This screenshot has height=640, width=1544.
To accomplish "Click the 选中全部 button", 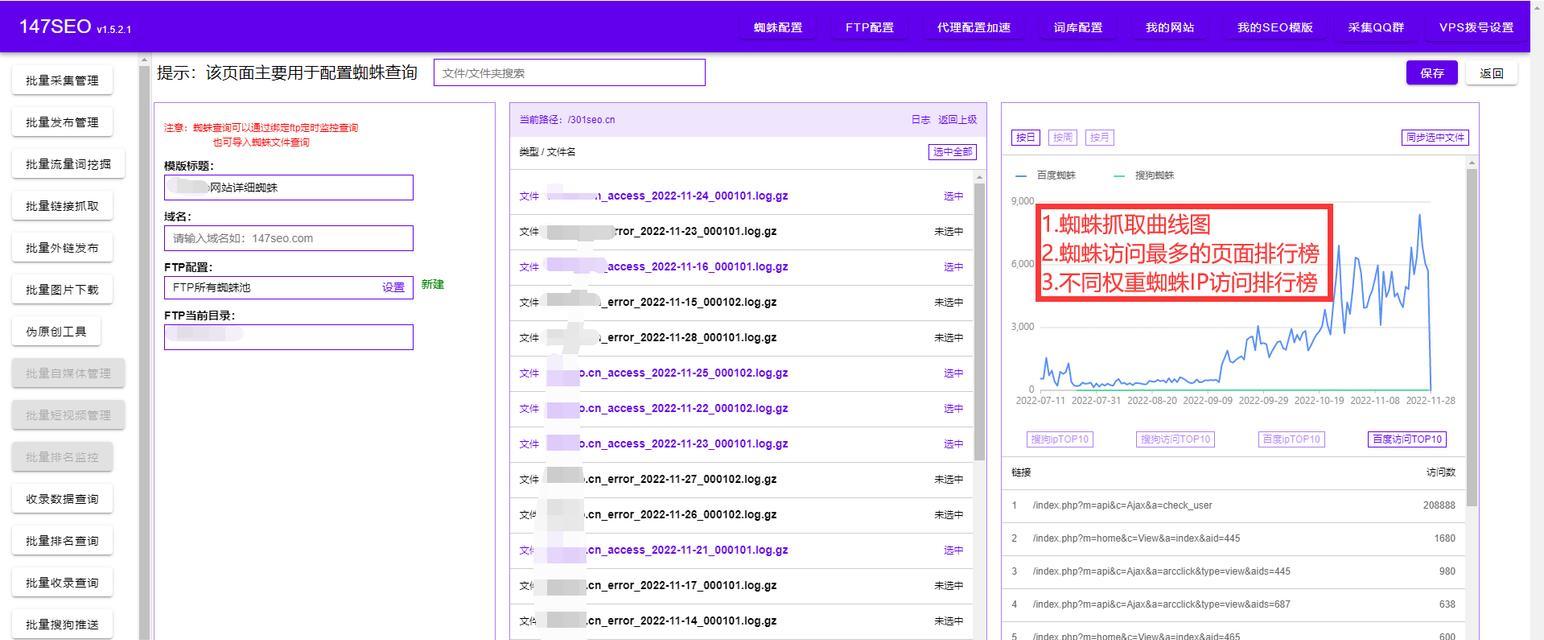I will (x=952, y=152).
